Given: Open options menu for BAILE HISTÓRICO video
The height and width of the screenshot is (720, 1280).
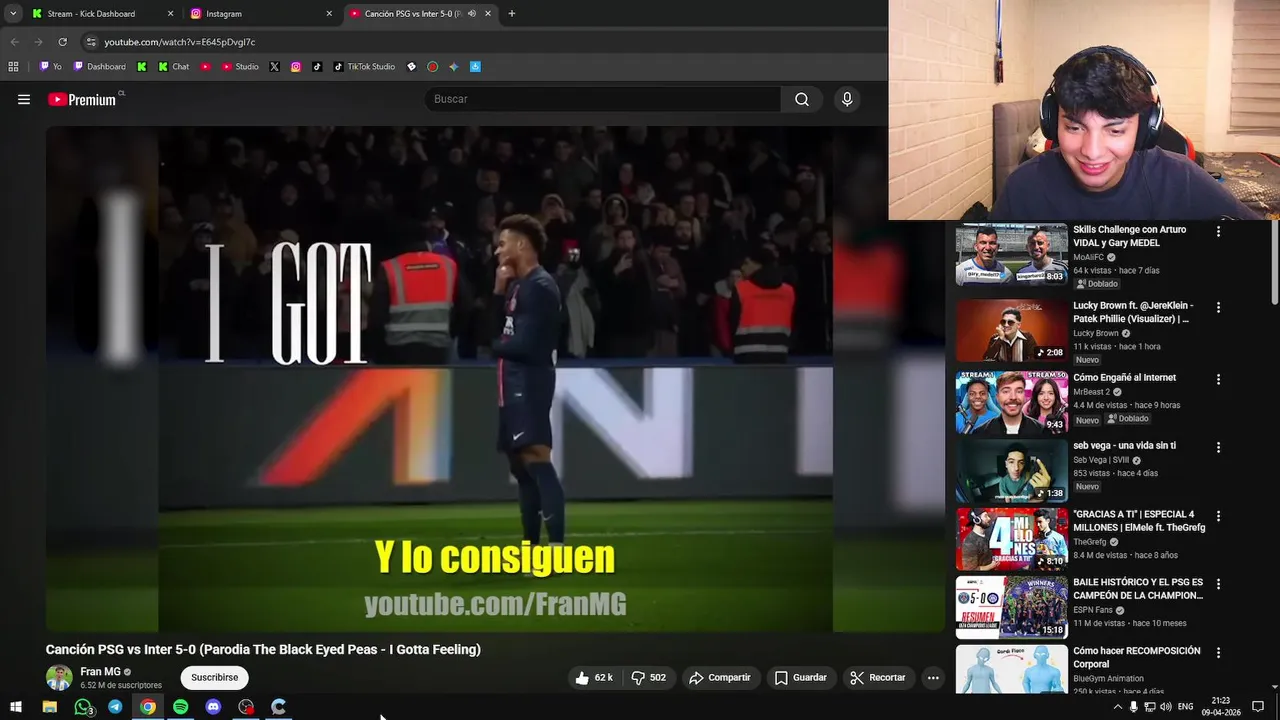Looking at the screenshot, I should point(1218,584).
